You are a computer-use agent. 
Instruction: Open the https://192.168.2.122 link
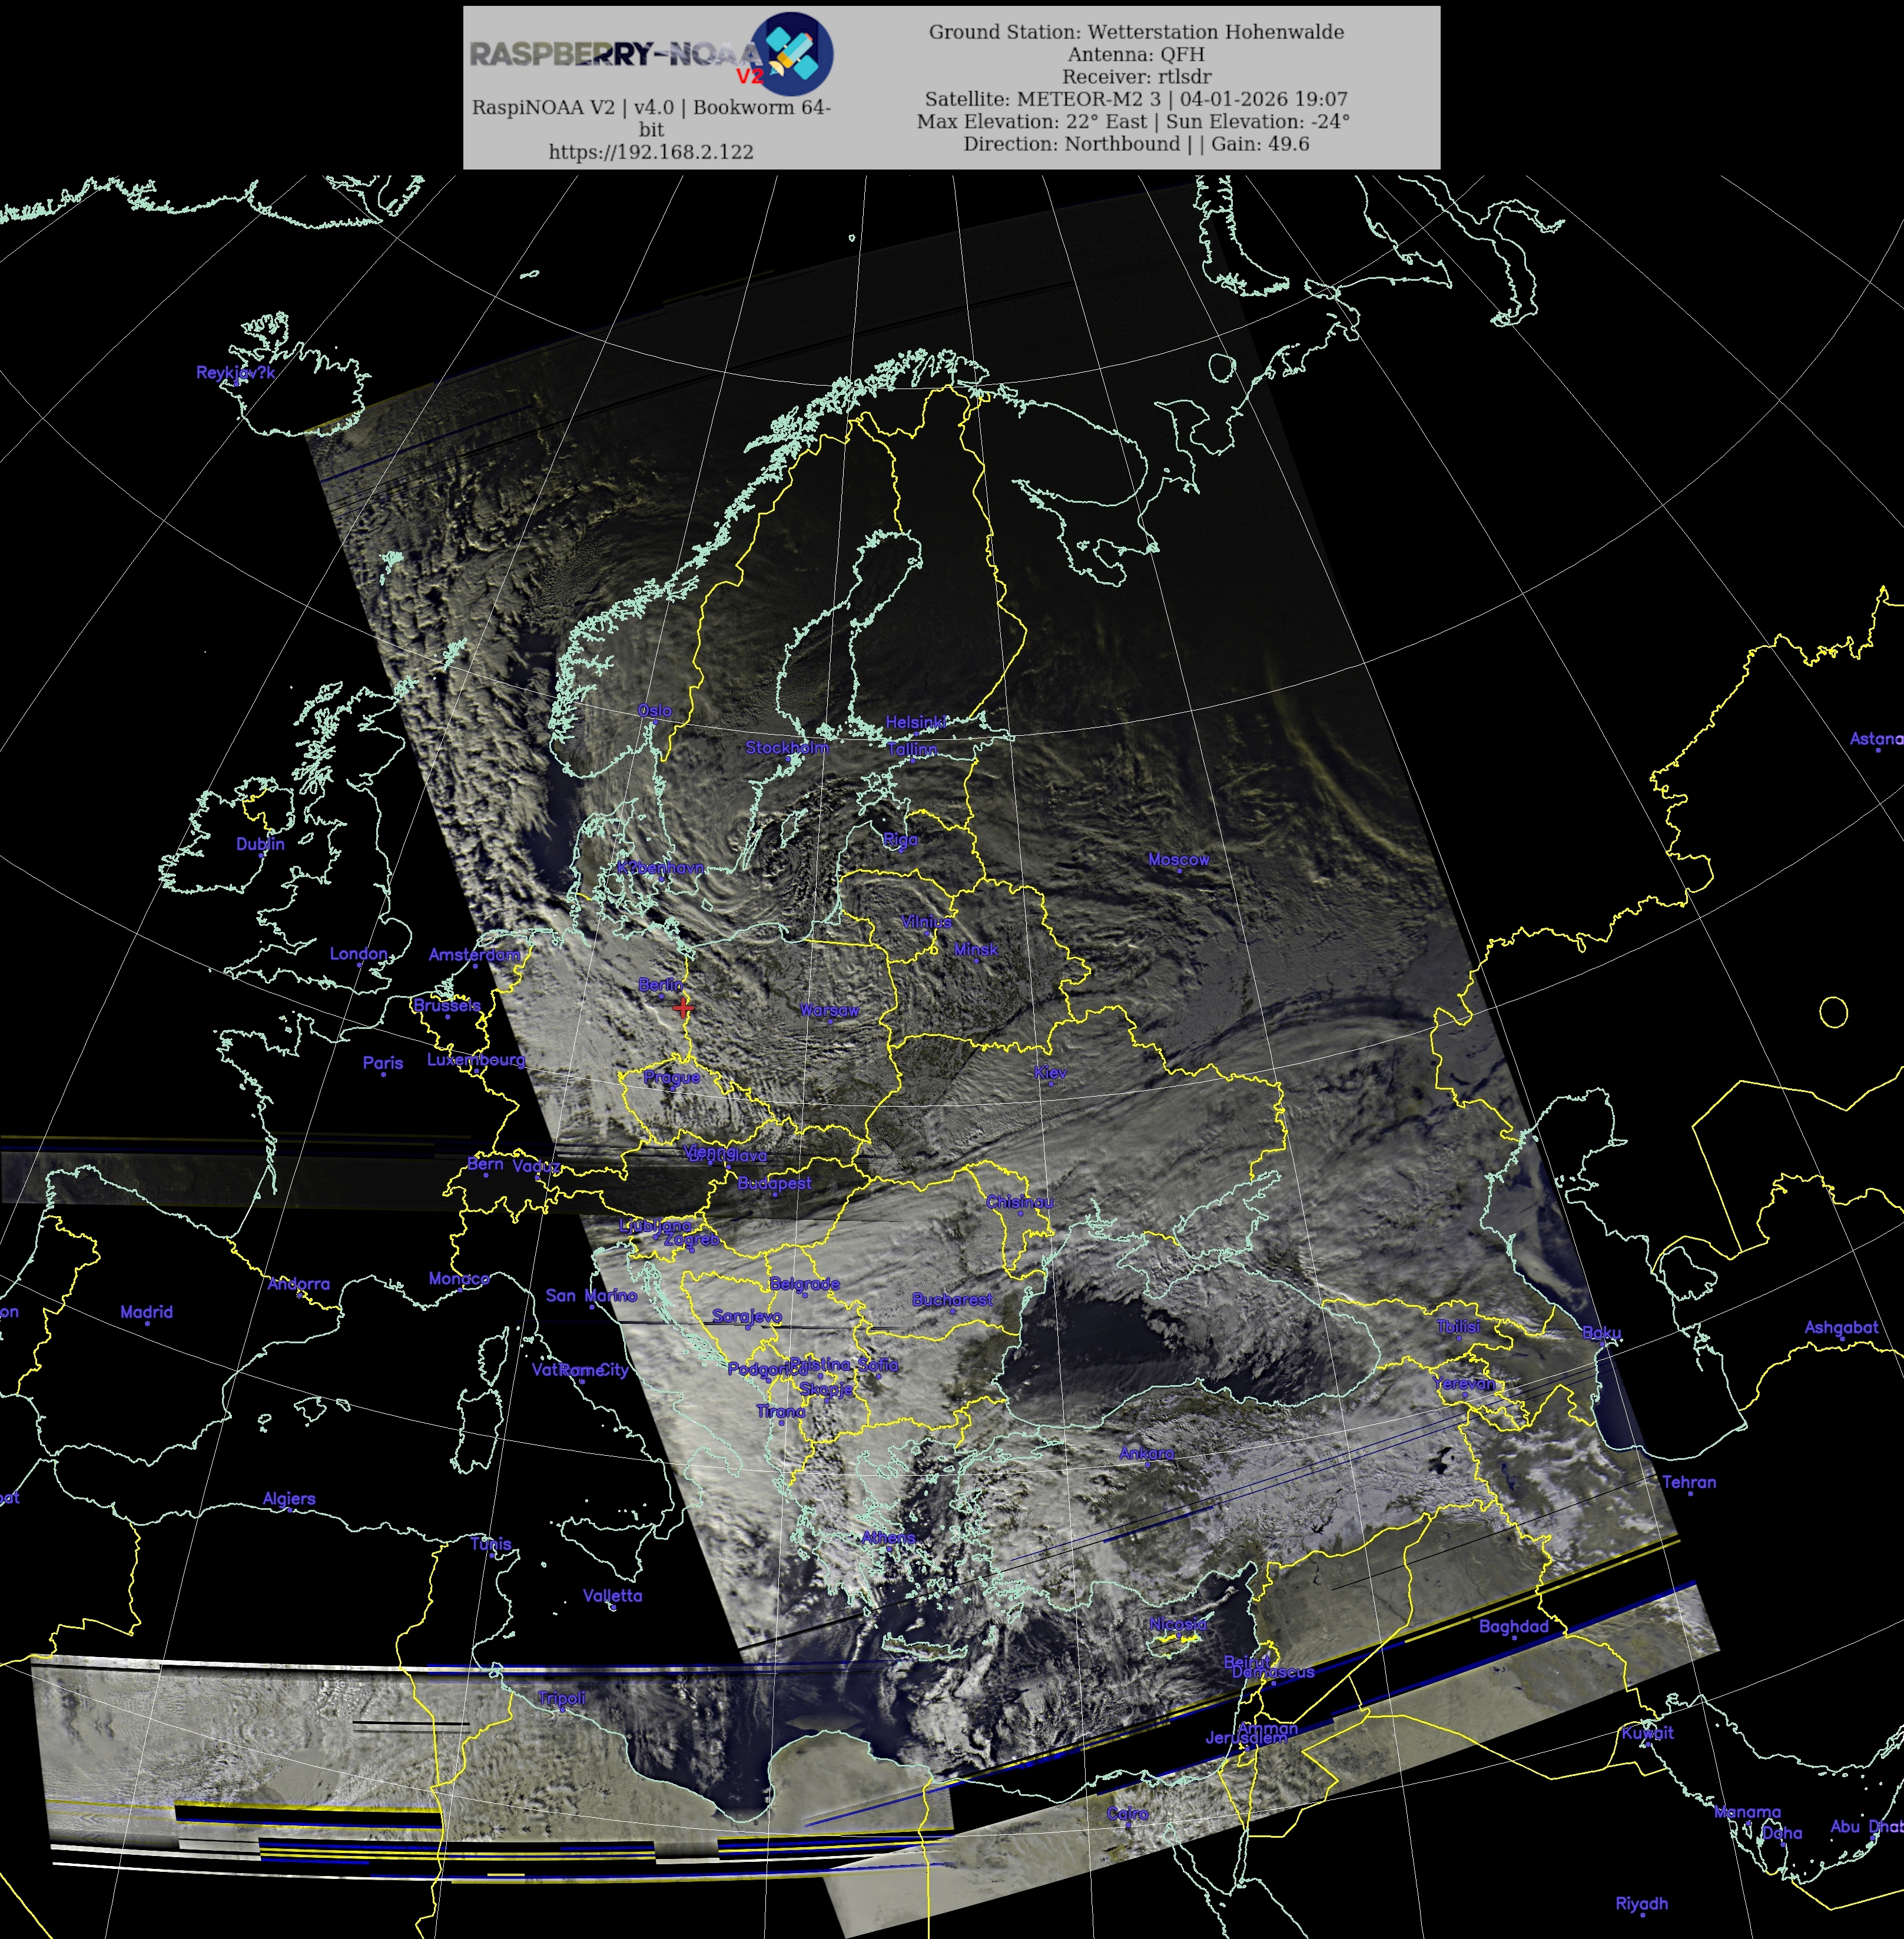(650, 152)
